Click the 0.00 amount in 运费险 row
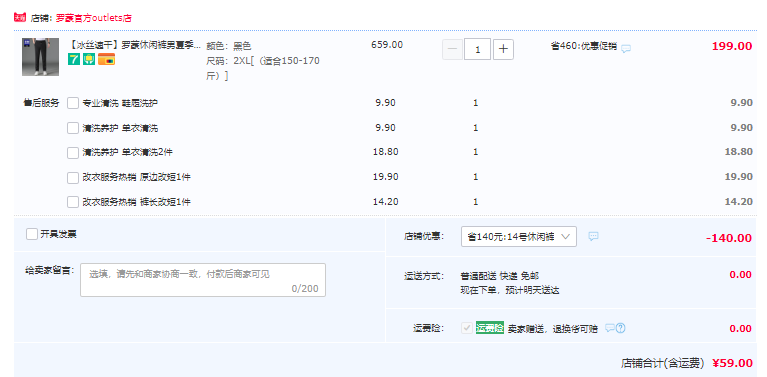This screenshot has width=767, height=377. pyautogui.click(x=741, y=329)
